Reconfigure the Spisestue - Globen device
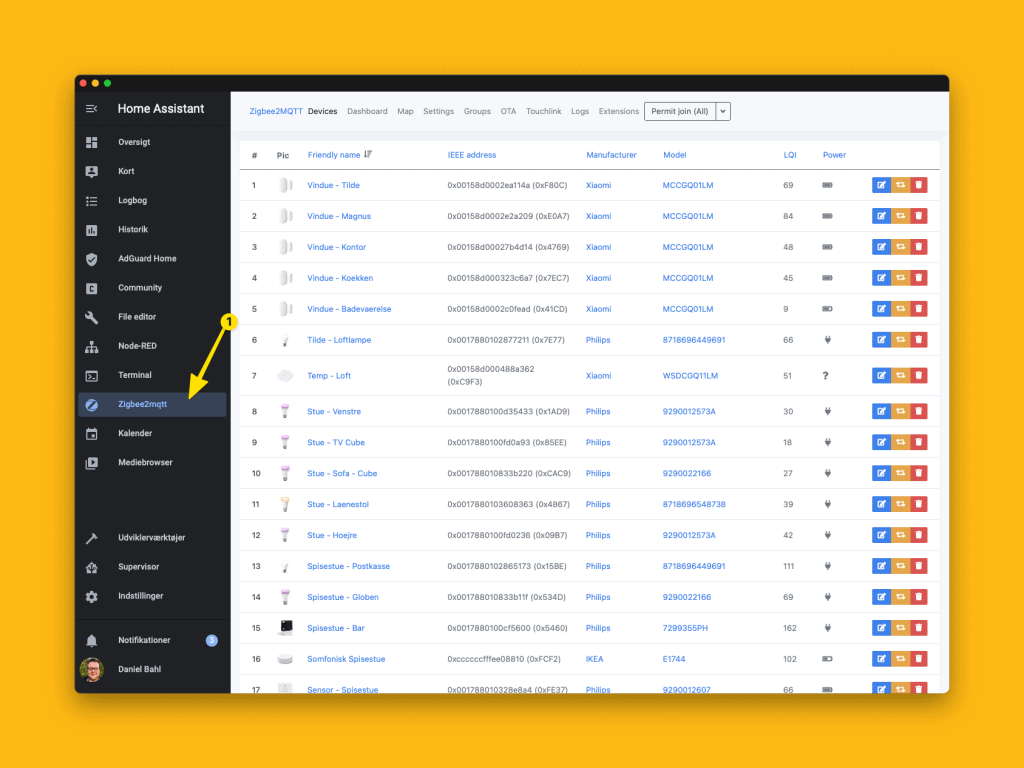The height and width of the screenshot is (768, 1024). coord(900,597)
